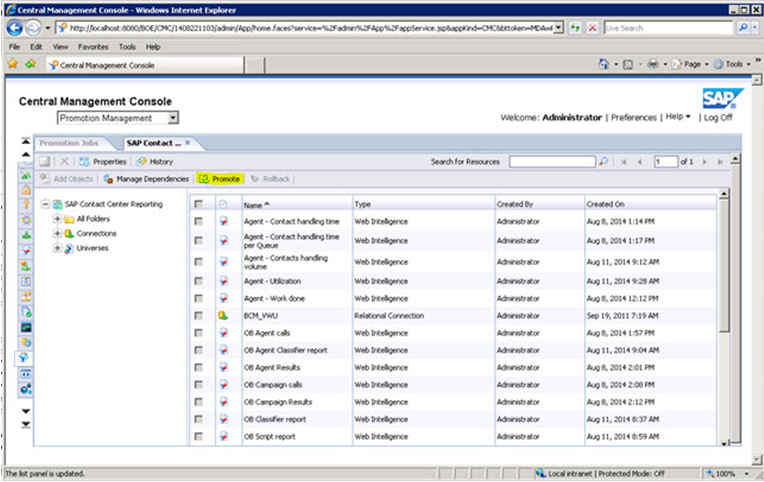Click the Log Off link
764x482 pixels.
point(717,117)
